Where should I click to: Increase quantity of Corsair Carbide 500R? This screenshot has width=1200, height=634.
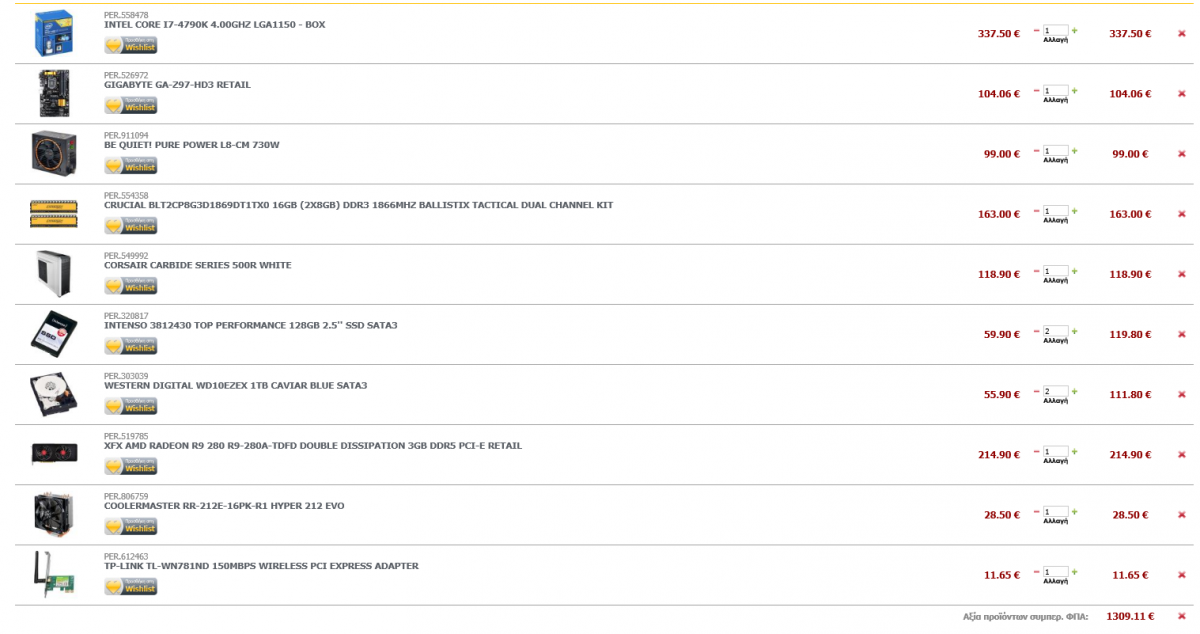[x=1075, y=271]
